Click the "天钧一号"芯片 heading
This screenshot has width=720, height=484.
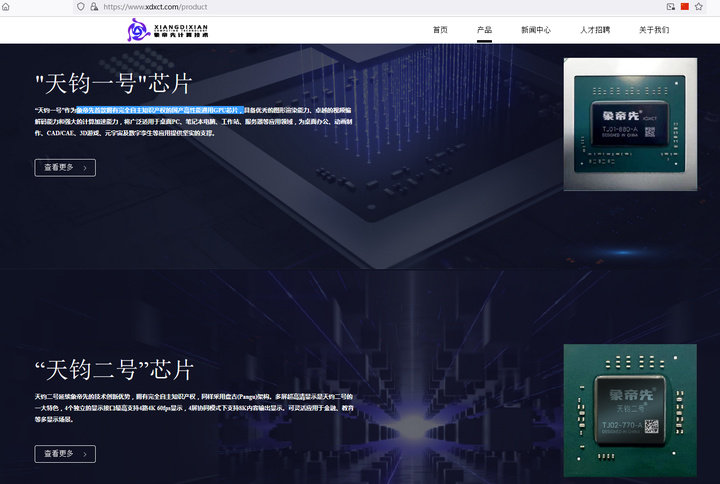pos(113,84)
